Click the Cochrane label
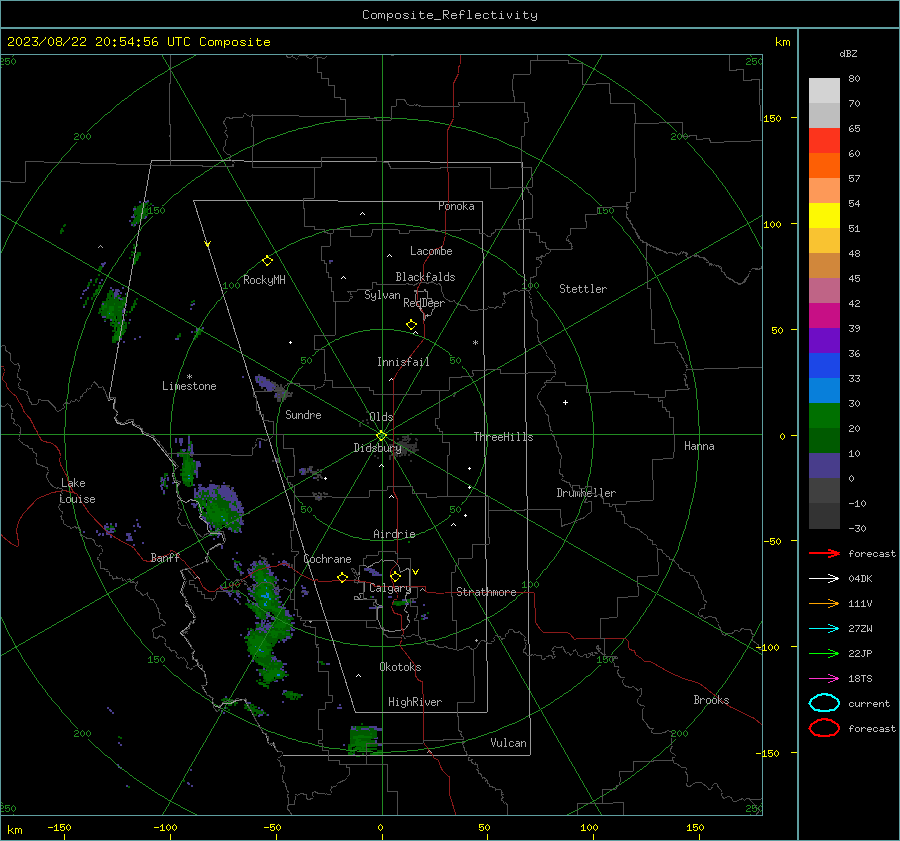 tap(327, 559)
